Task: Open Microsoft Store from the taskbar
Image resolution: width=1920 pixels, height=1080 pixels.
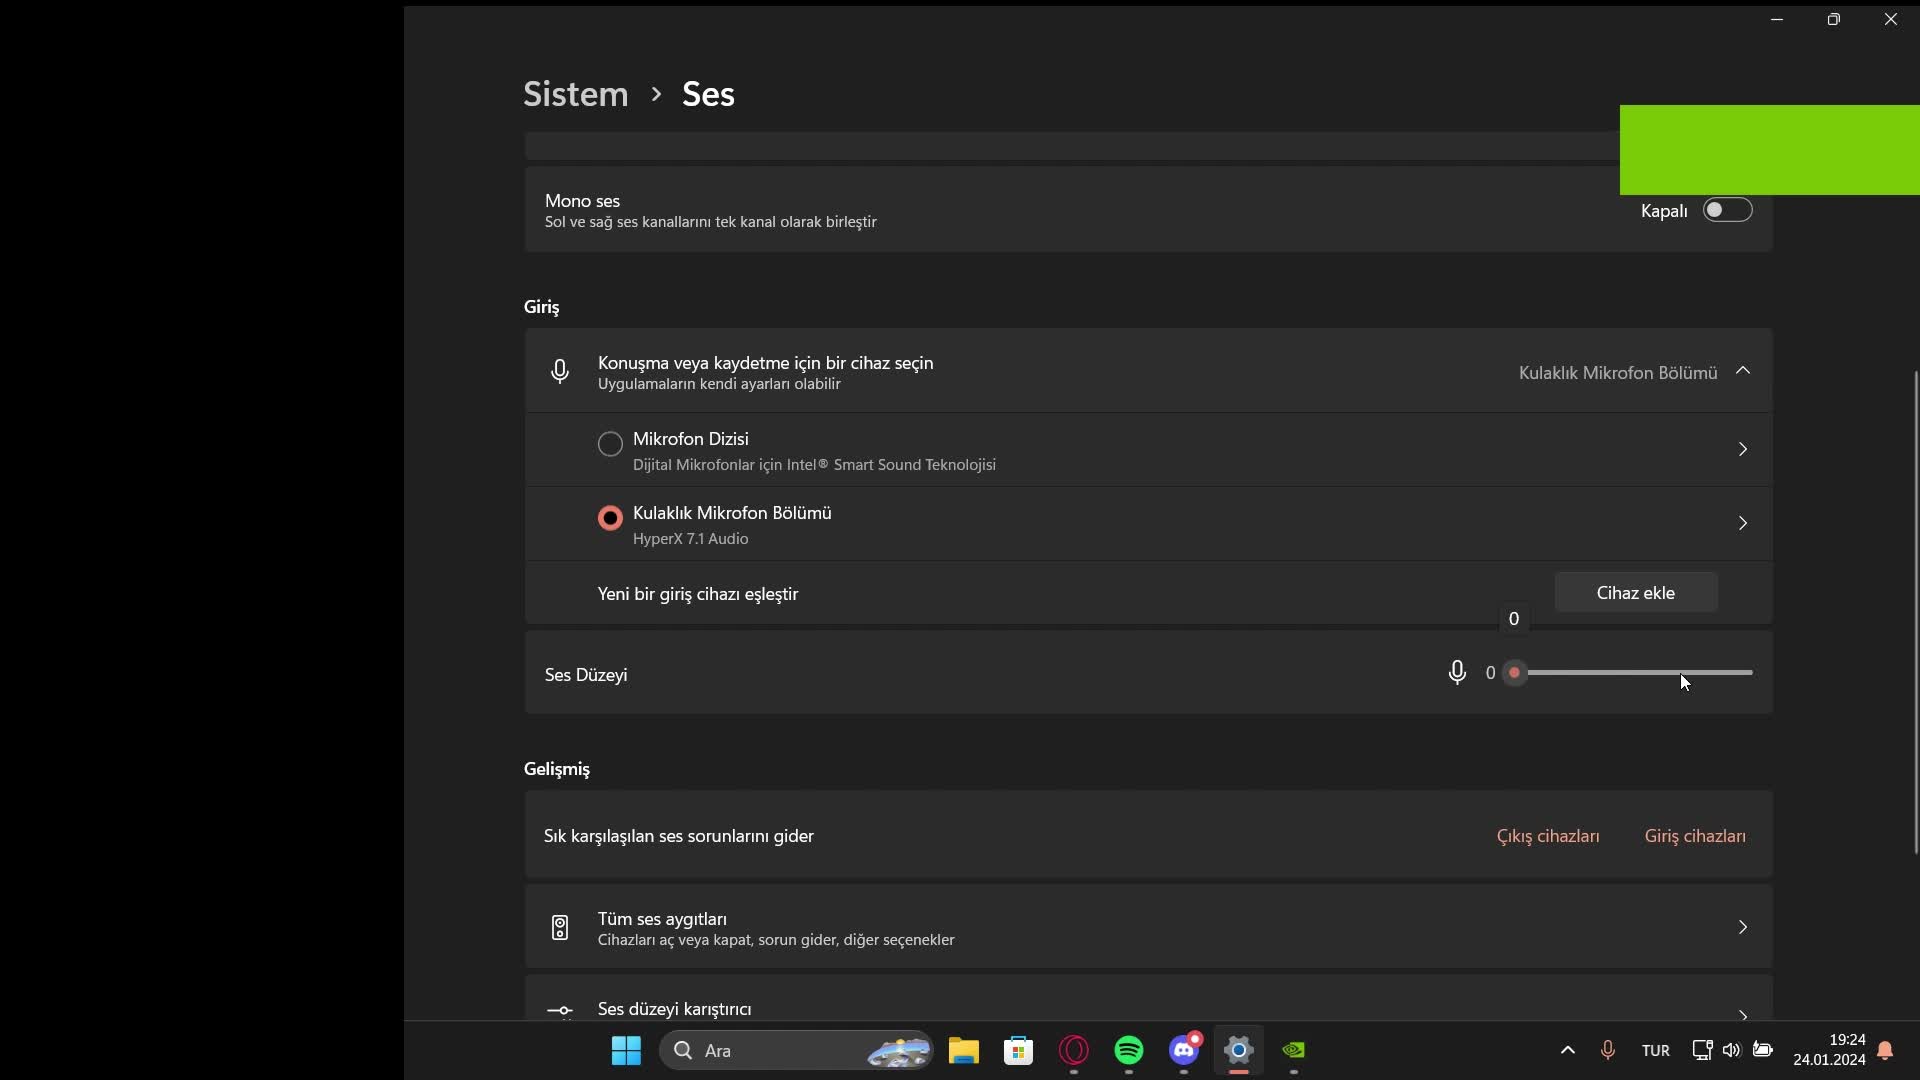Action: 1018,1050
